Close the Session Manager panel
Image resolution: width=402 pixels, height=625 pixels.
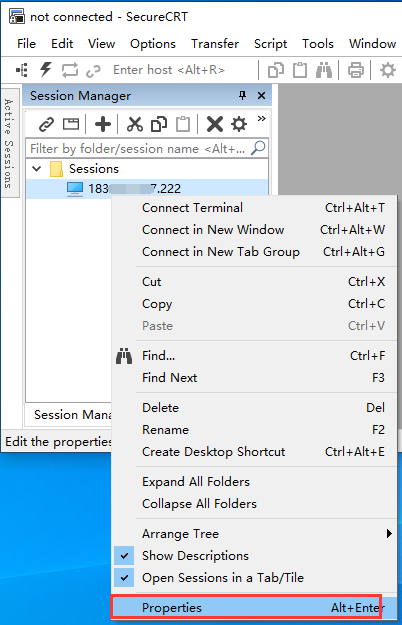(x=261, y=96)
